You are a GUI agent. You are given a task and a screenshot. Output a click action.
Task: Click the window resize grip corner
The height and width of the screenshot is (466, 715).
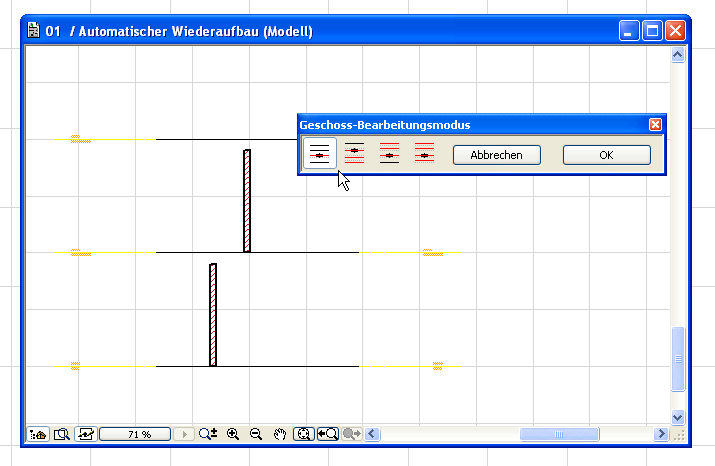pos(679,435)
